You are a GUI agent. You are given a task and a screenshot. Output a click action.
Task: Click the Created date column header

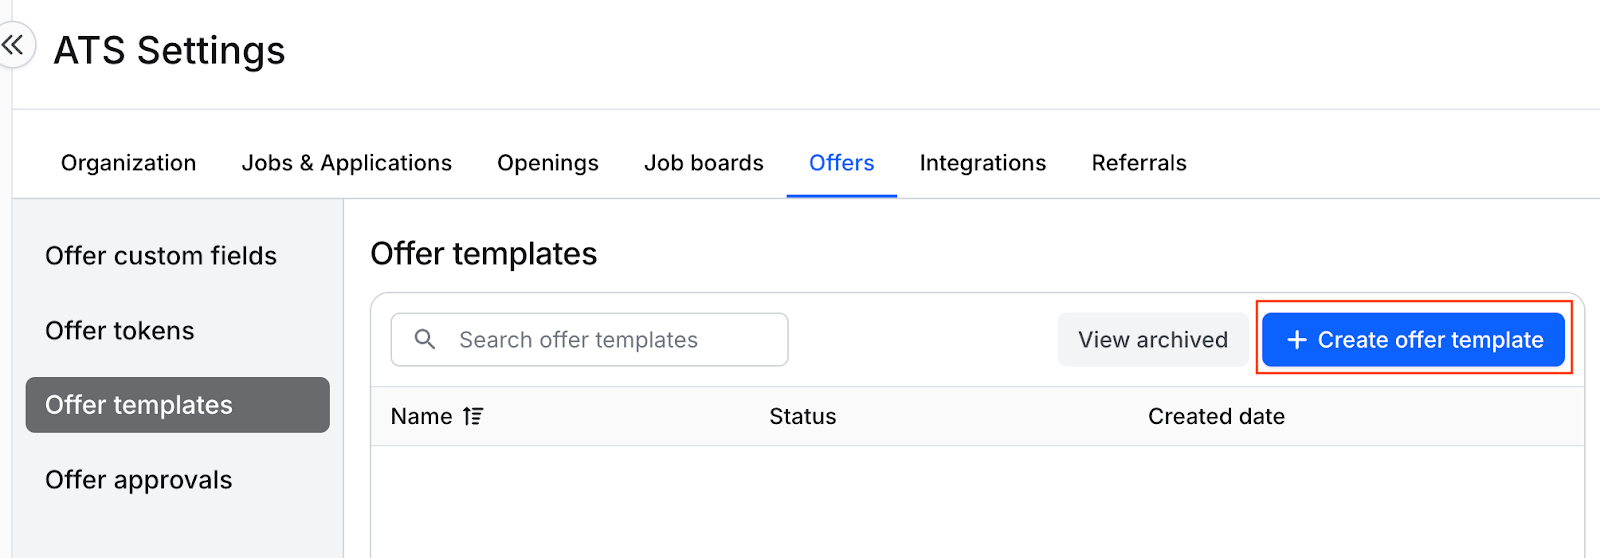point(1216,416)
